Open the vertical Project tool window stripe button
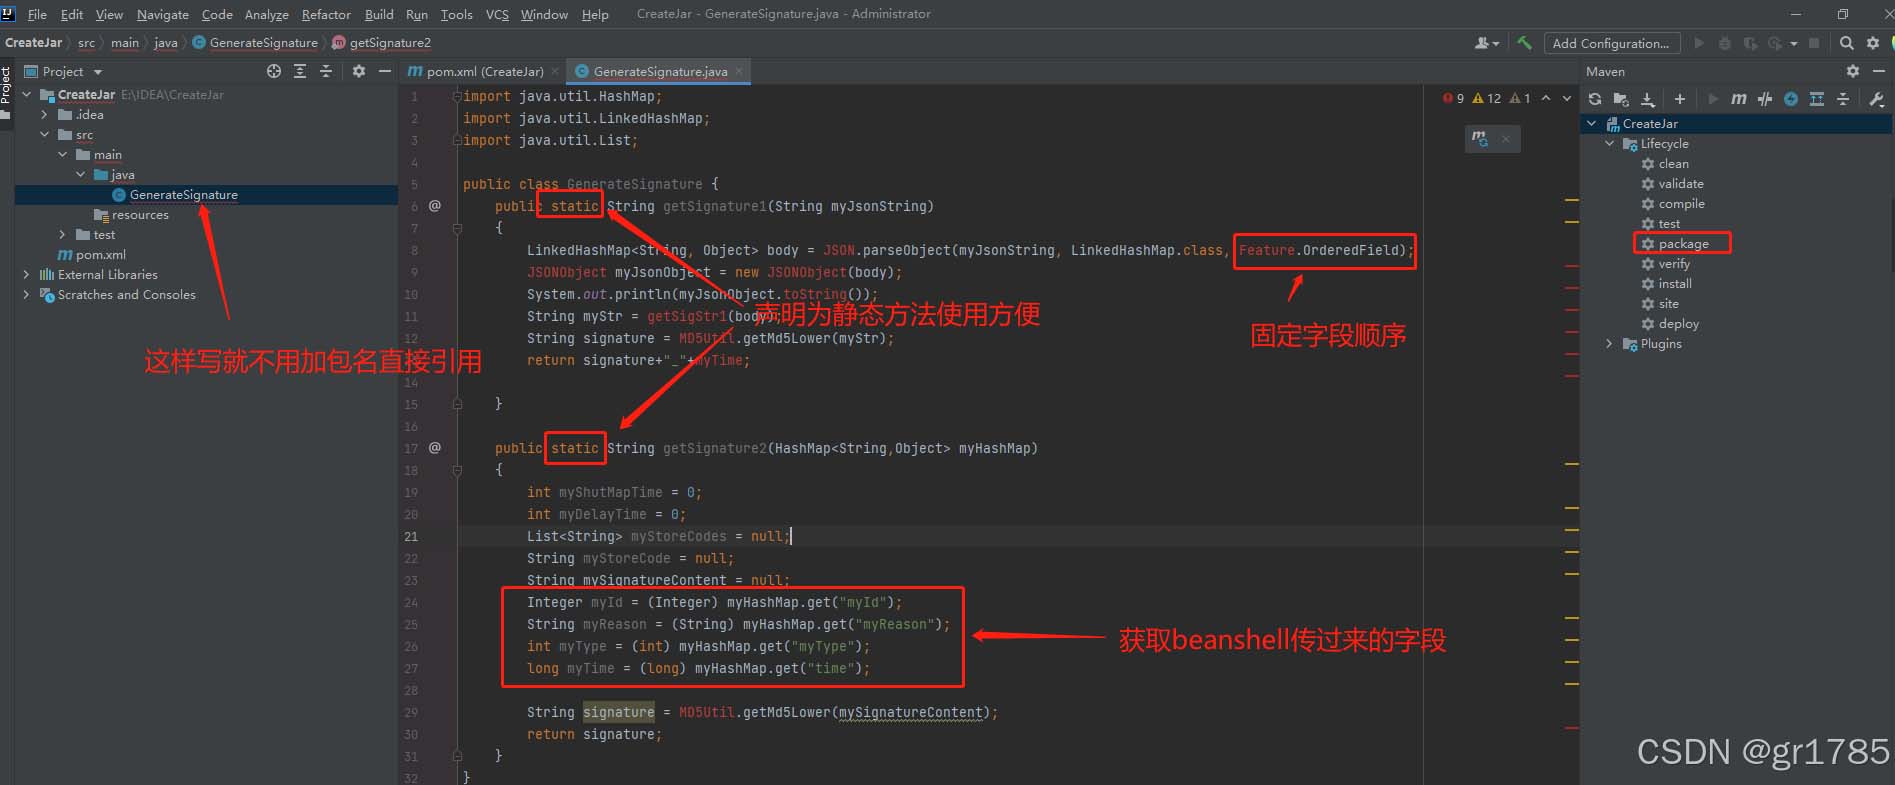This screenshot has height=785, width=1895. click(x=6, y=92)
